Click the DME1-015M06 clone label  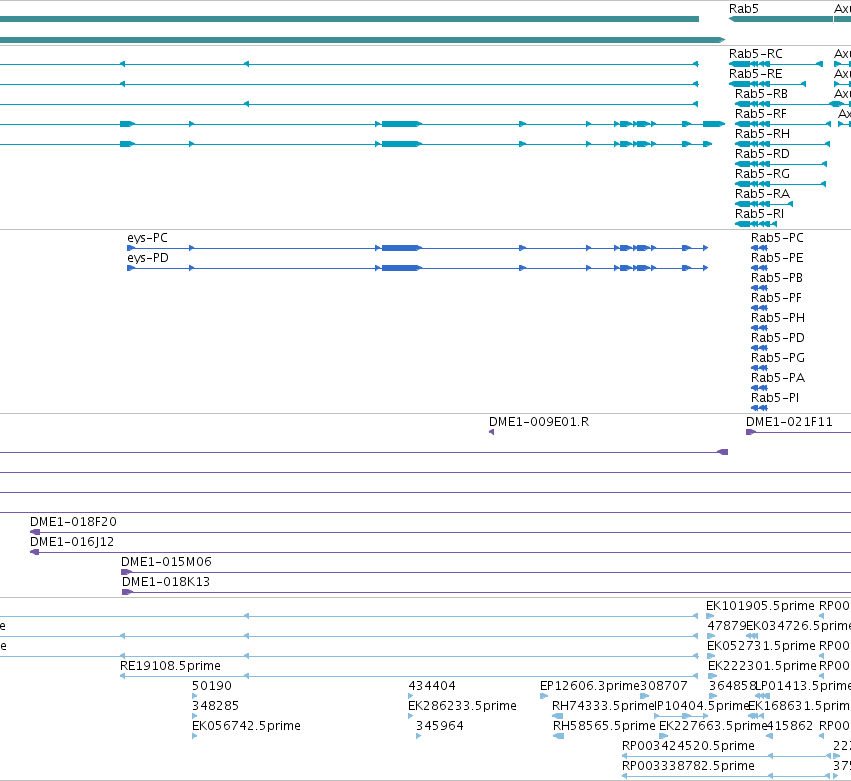point(166,563)
